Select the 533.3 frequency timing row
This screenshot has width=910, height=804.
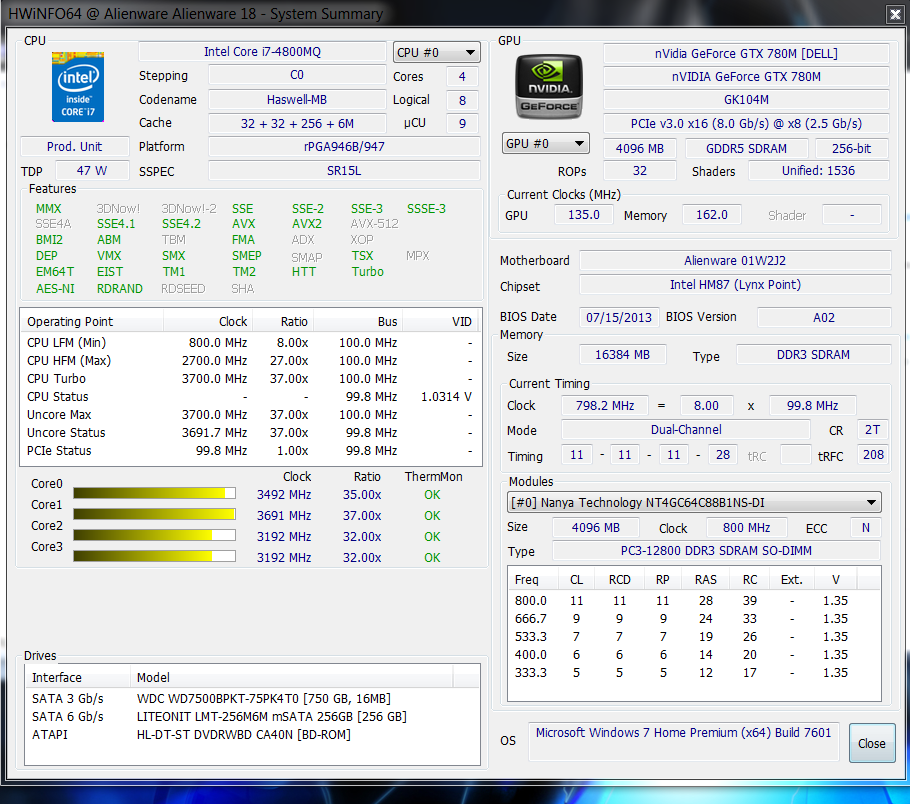pyautogui.click(x=694, y=636)
